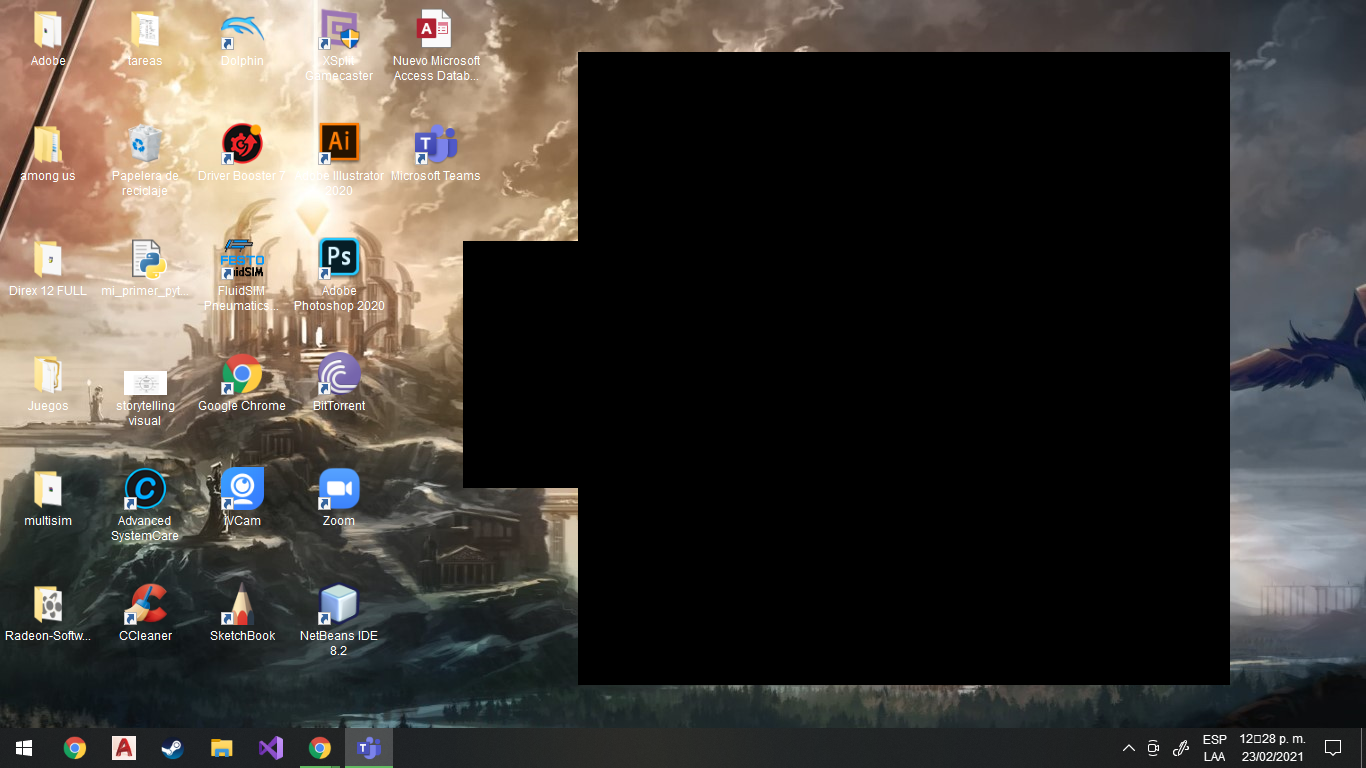Image resolution: width=1366 pixels, height=768 pixels.
Task: Open Steam from the taskbar
Action: (173, 748)
